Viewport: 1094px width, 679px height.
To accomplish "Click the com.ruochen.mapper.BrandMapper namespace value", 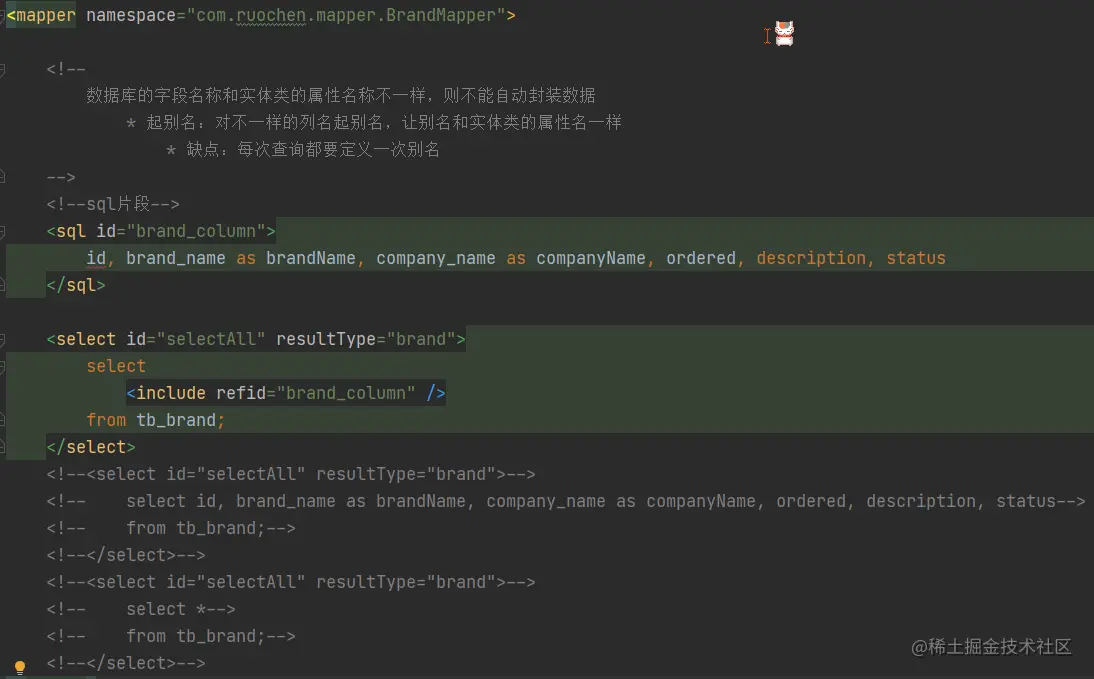I will 345,15.
